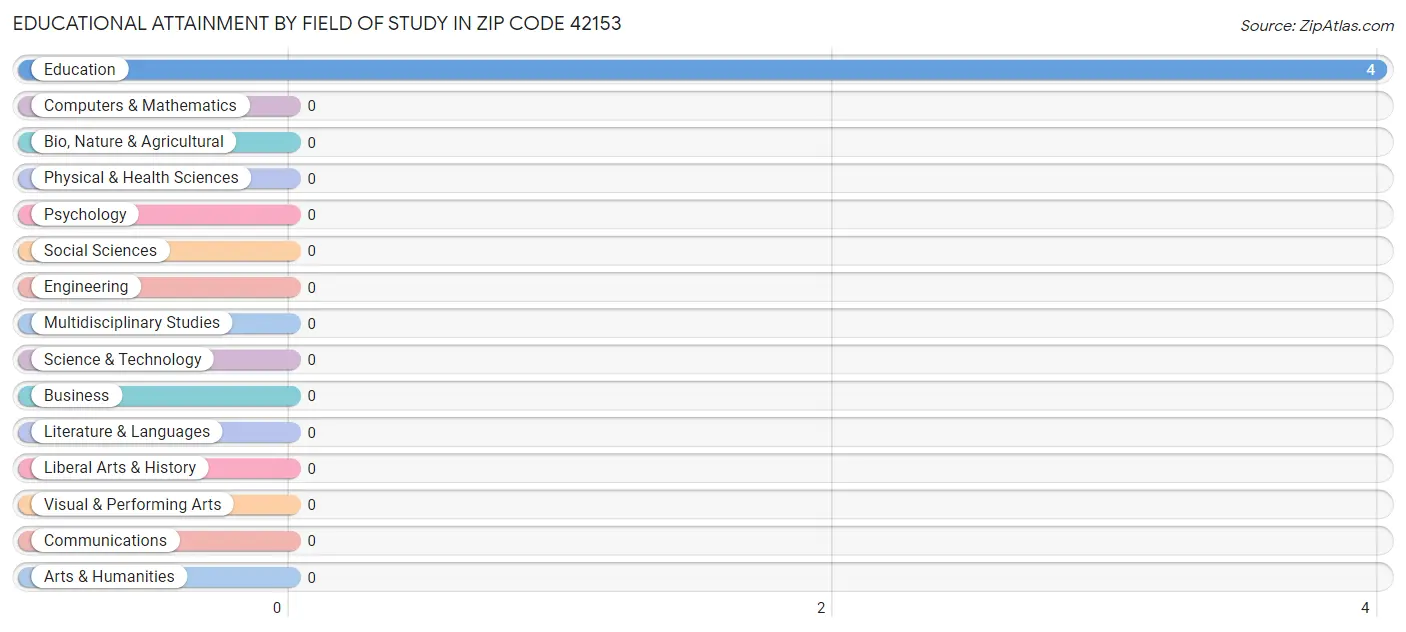Click the Literature & Languages label
This screenshot has height=632, width=1406.
click(x=127, y=432)
